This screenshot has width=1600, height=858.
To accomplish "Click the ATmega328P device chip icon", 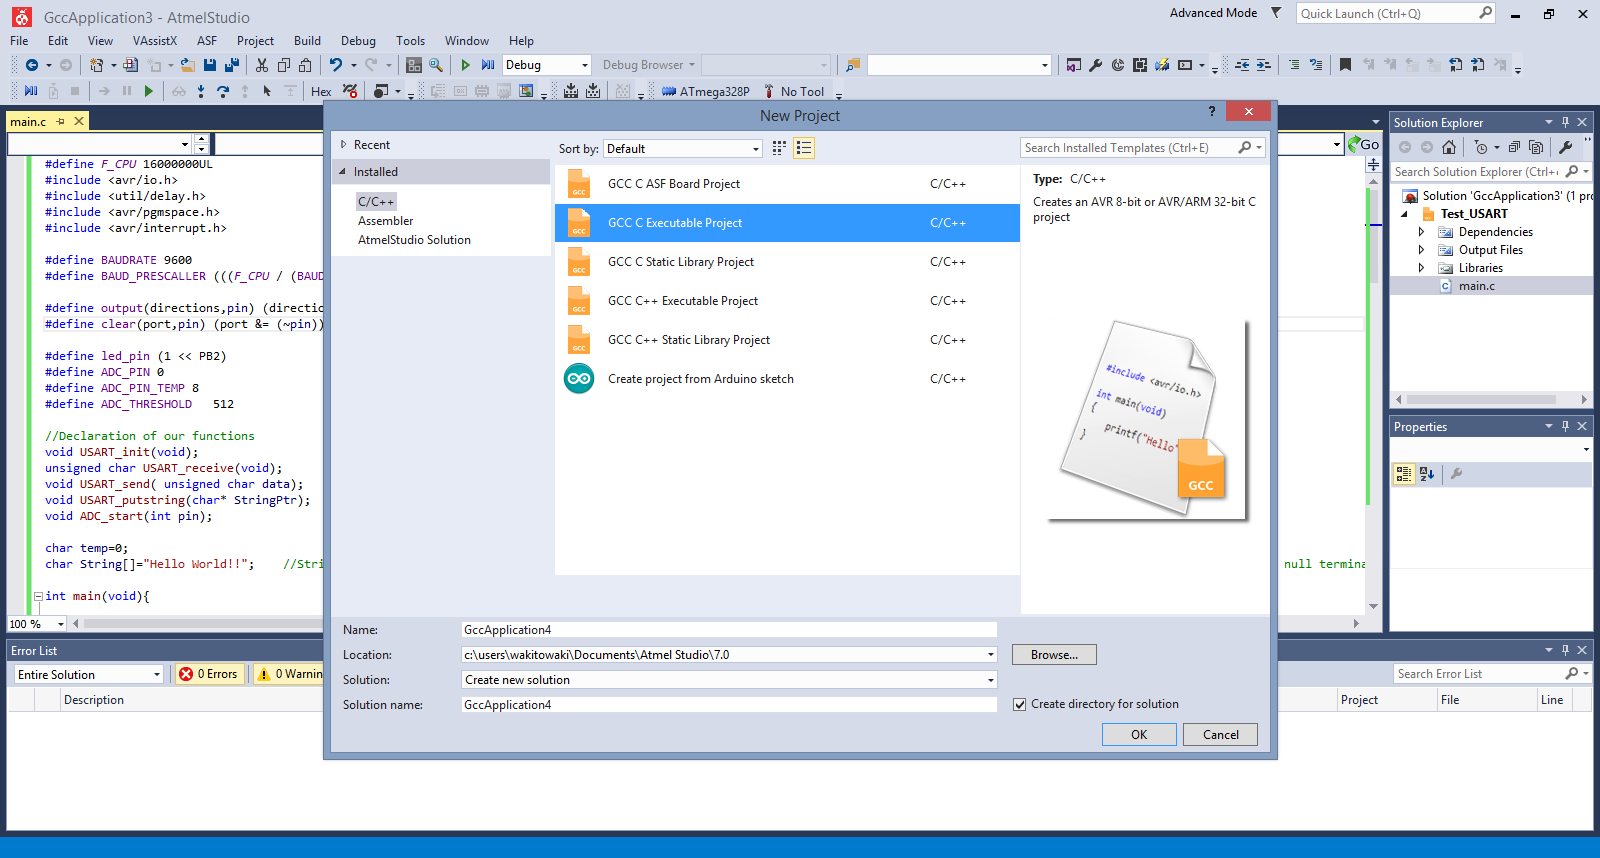I will pos(669,91).
